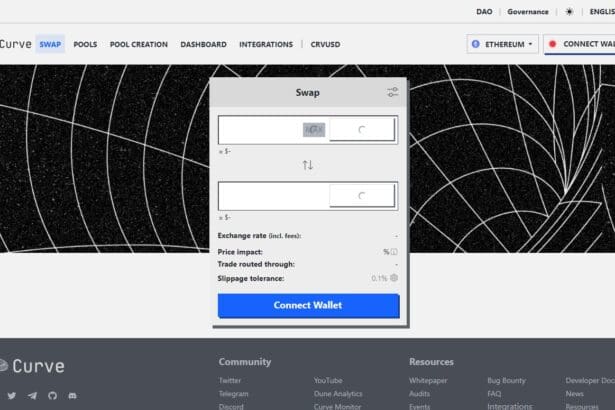Open swap advanced settings sliders icon
615x410 pixels.
[393, 92]
